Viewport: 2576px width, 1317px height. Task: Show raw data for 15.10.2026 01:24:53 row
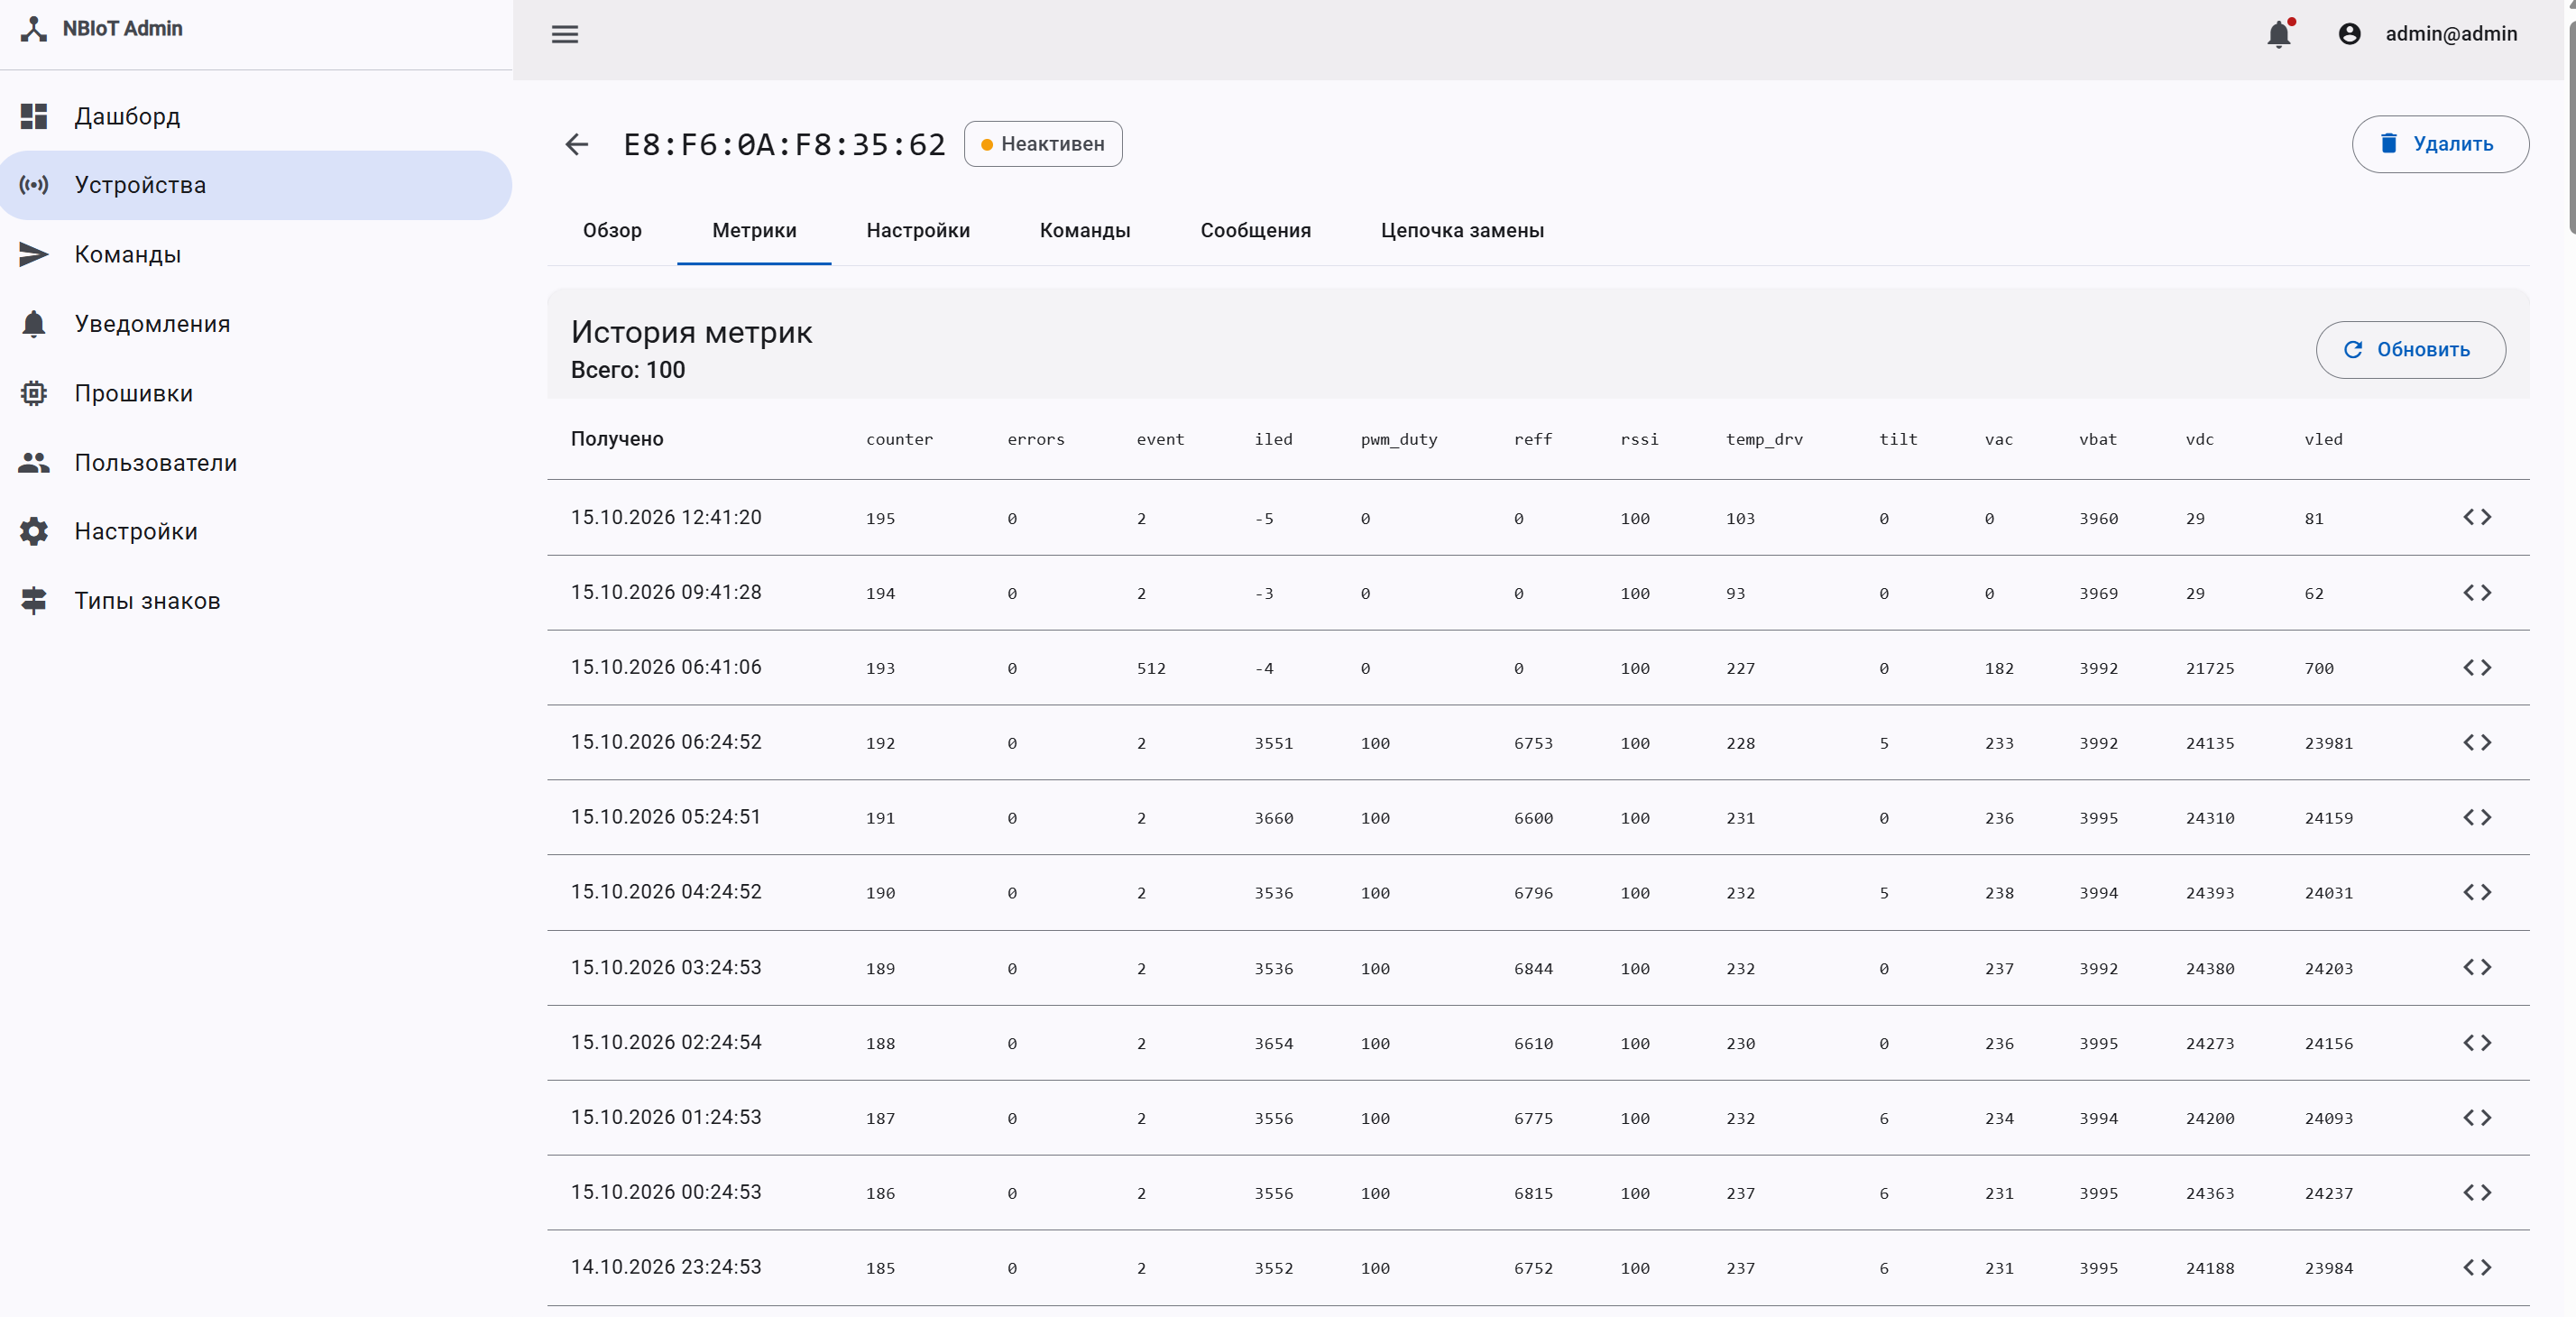click(2477, 1117)
